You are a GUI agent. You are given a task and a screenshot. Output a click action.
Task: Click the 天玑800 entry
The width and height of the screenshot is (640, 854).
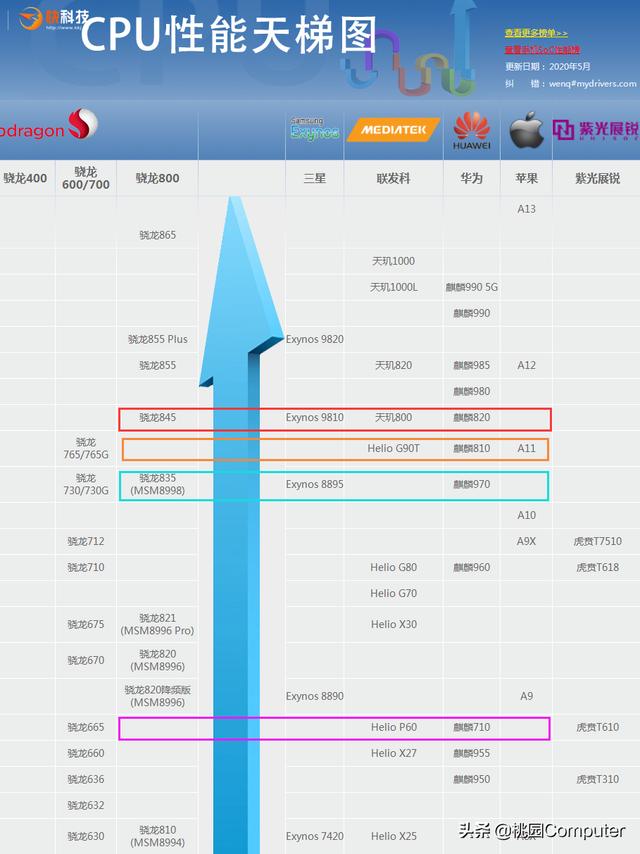(x=393, y=417)
